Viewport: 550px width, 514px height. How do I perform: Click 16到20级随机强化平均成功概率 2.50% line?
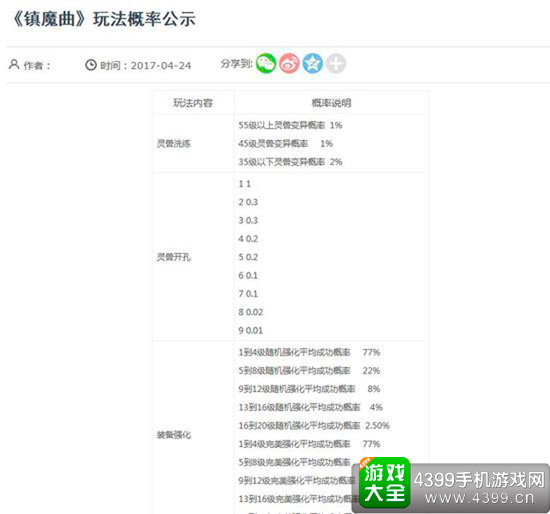tap(314, 426)
